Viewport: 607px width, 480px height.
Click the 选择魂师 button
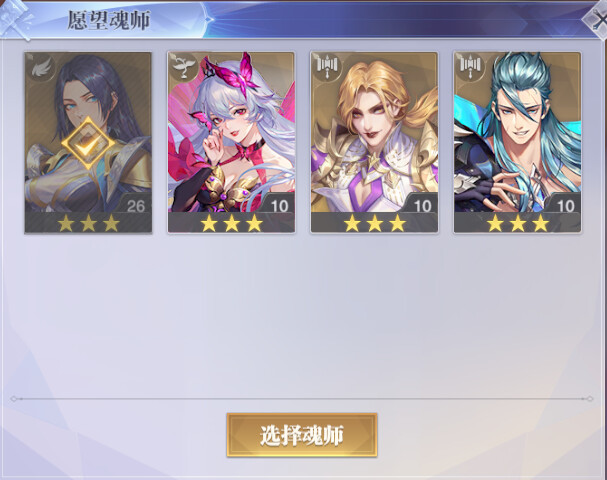(302, 435)
